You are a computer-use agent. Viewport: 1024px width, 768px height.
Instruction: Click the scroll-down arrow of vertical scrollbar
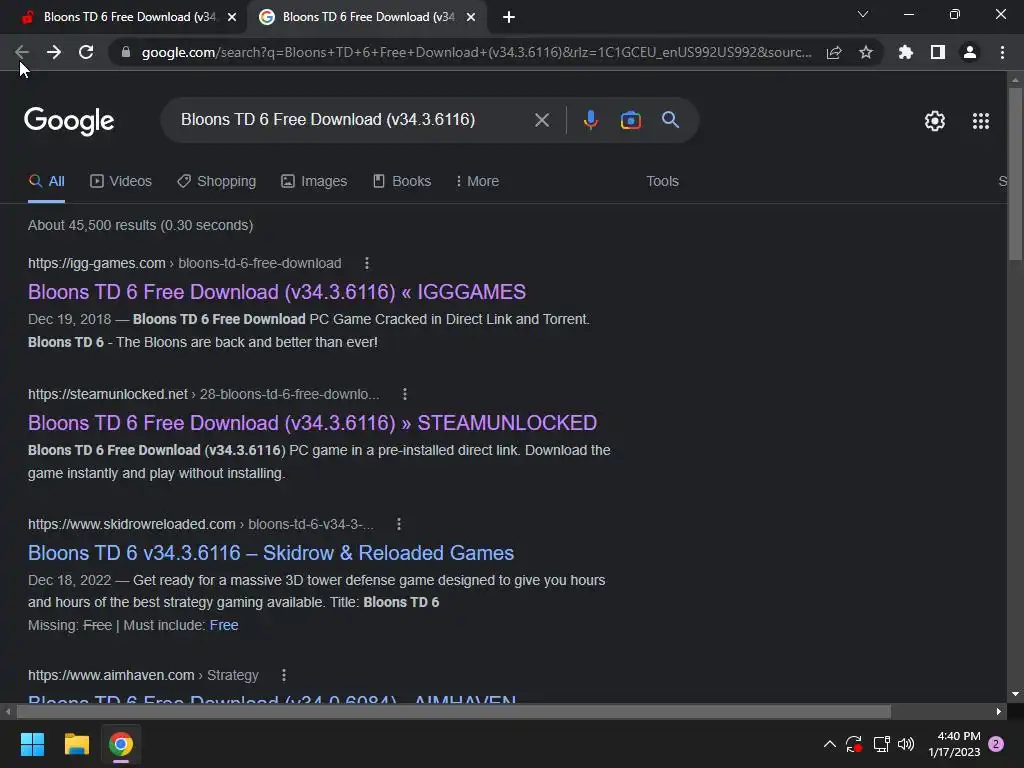click(1015, 694)
